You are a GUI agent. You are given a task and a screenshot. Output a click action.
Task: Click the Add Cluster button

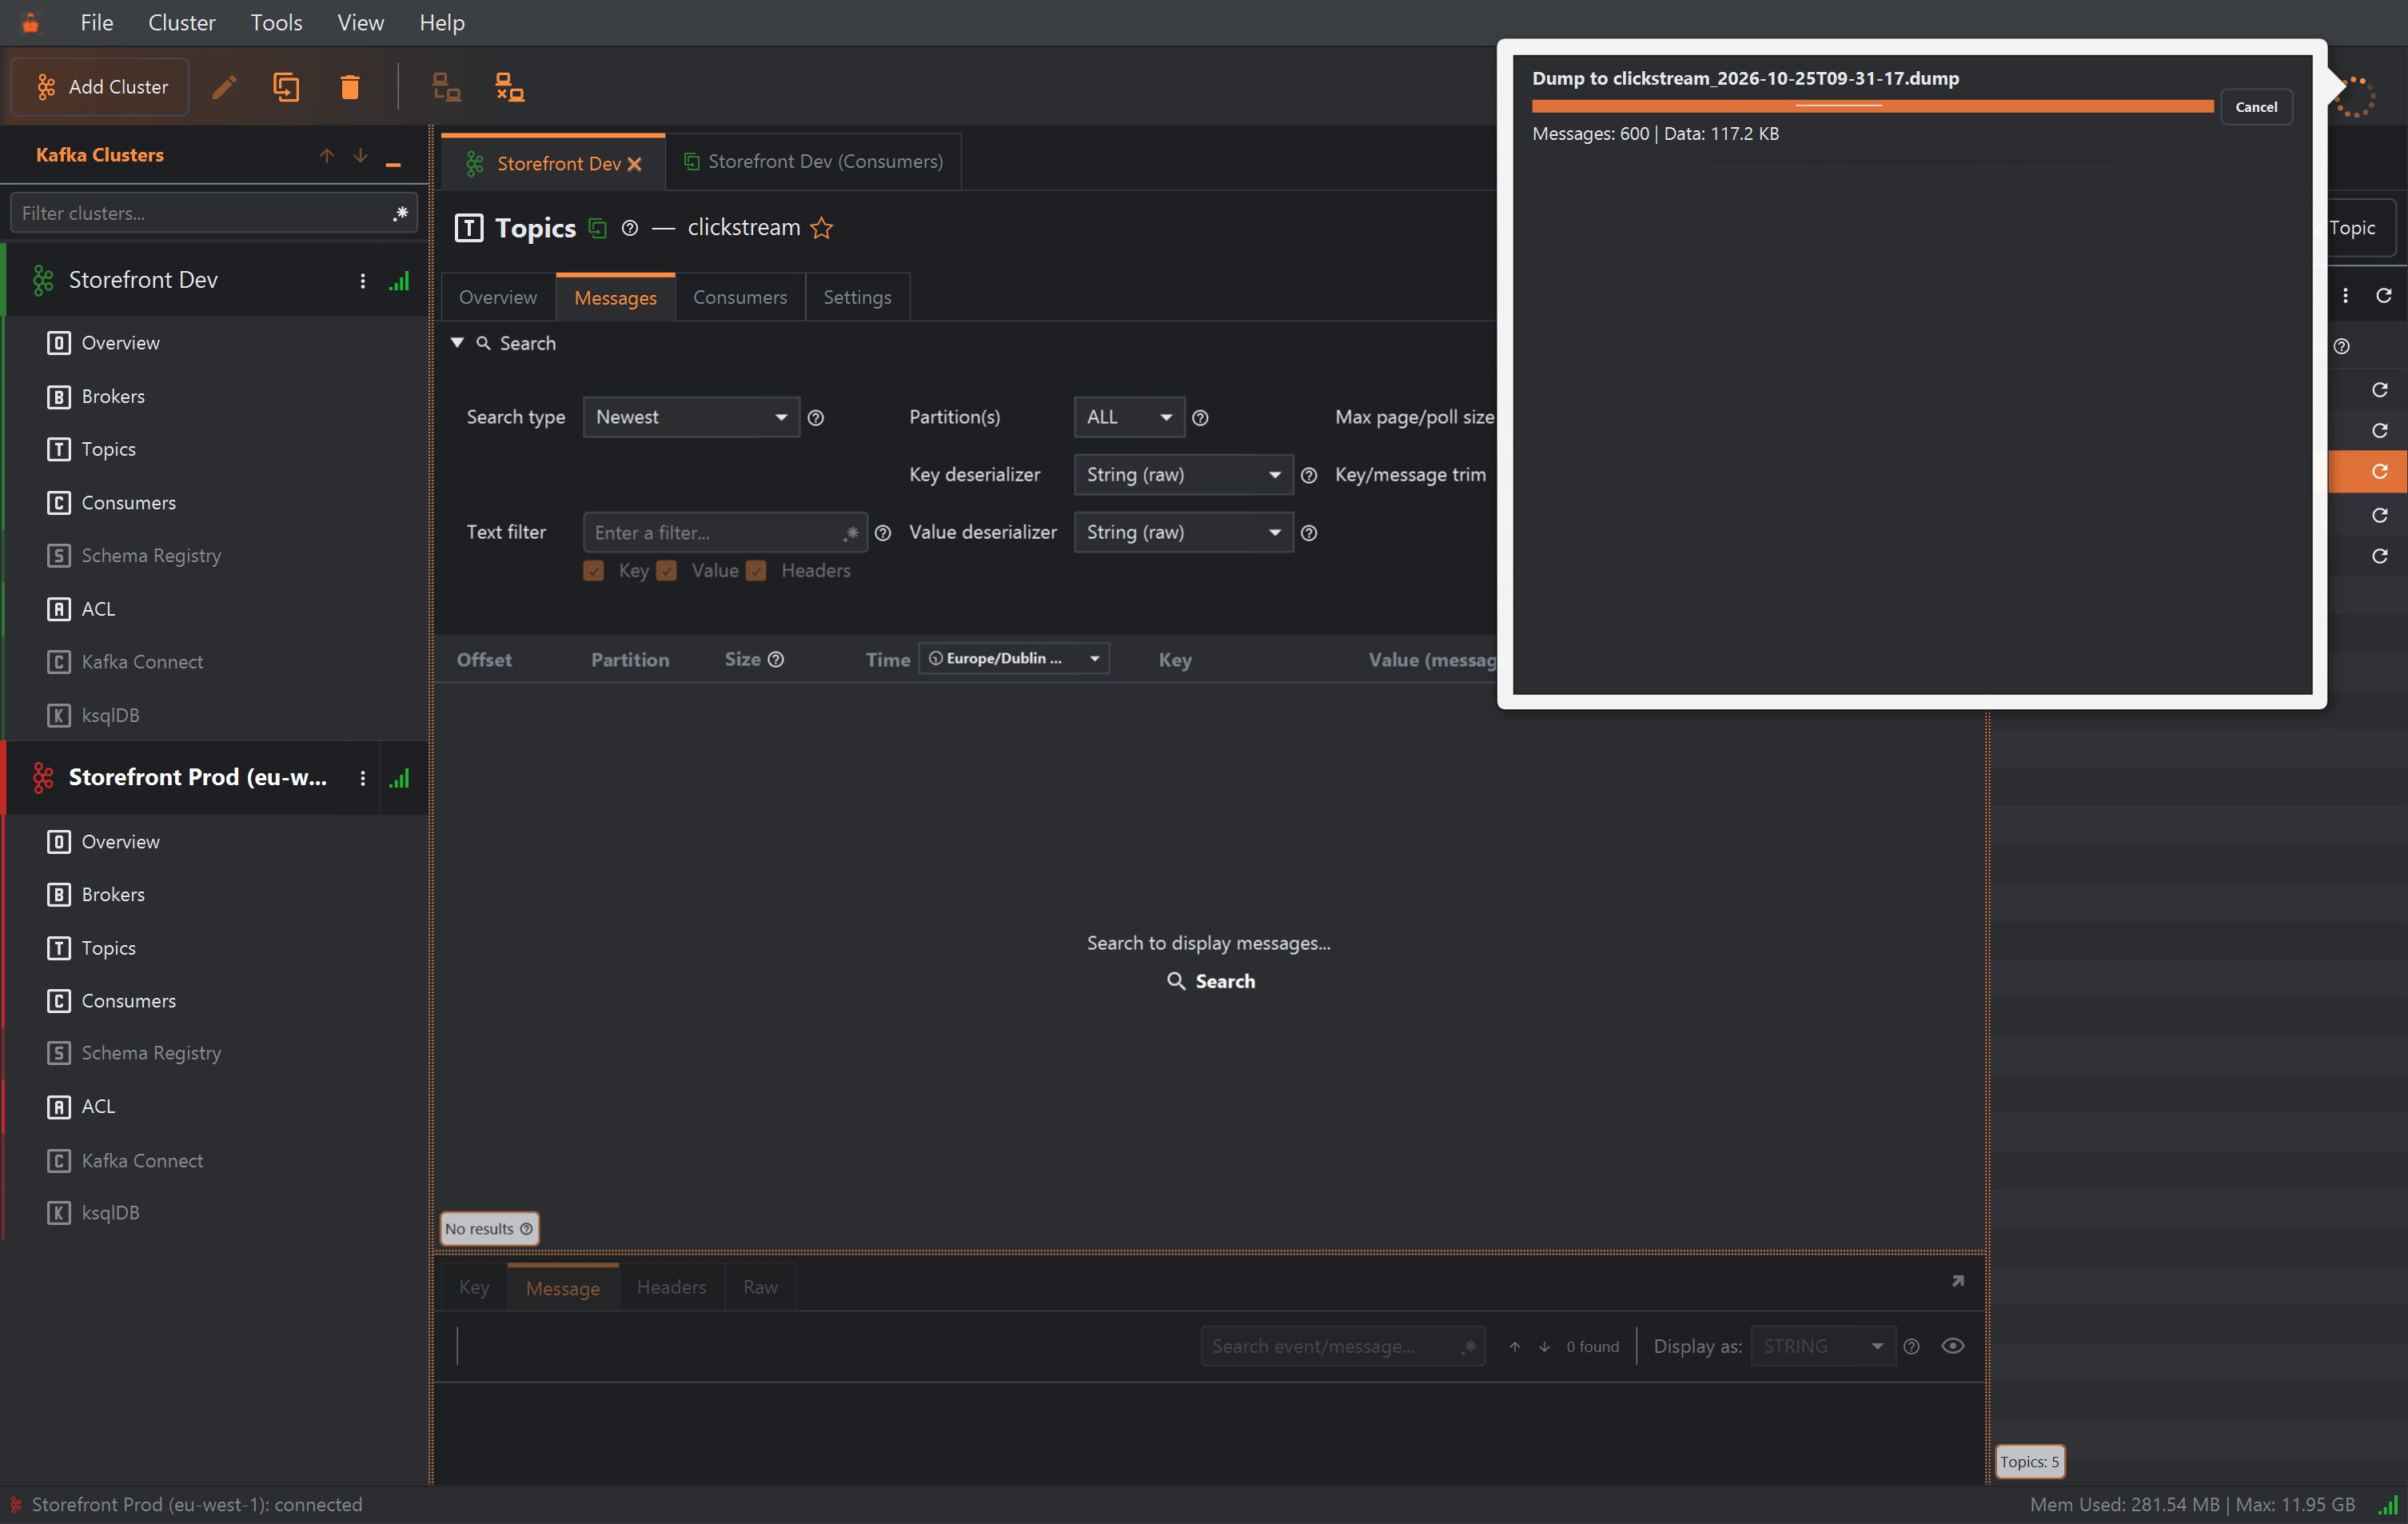click(x=100, y=87)
